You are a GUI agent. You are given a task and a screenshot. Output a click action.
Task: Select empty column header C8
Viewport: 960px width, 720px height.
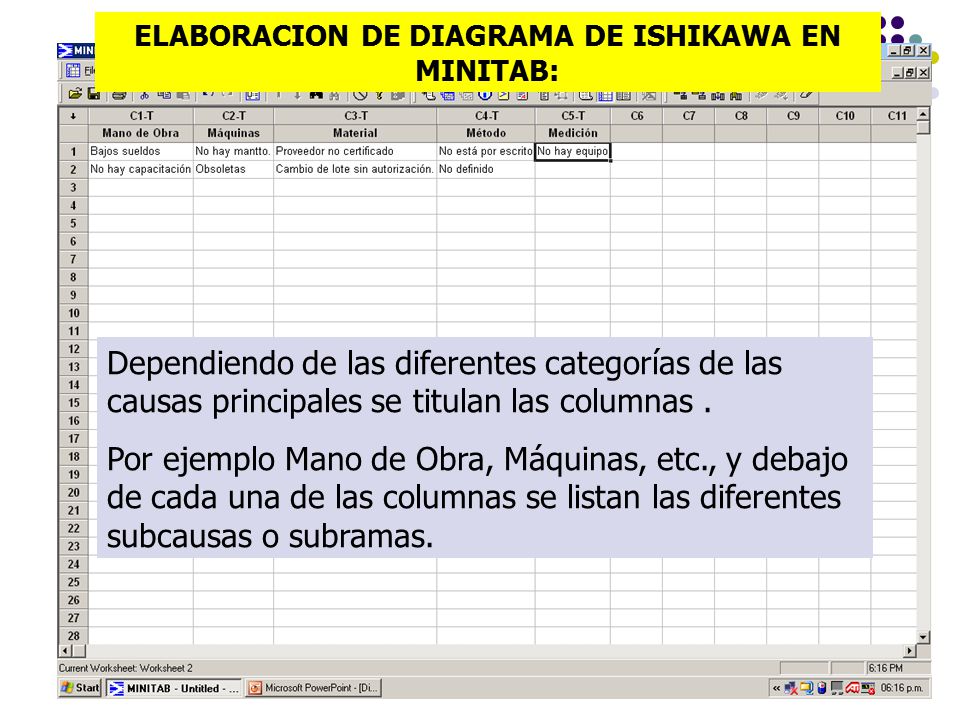[741, 116]
